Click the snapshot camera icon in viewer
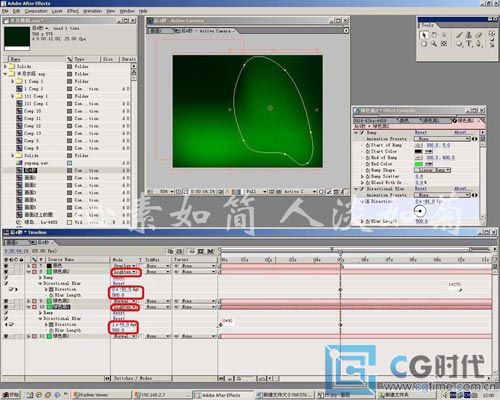 [221, 192]
